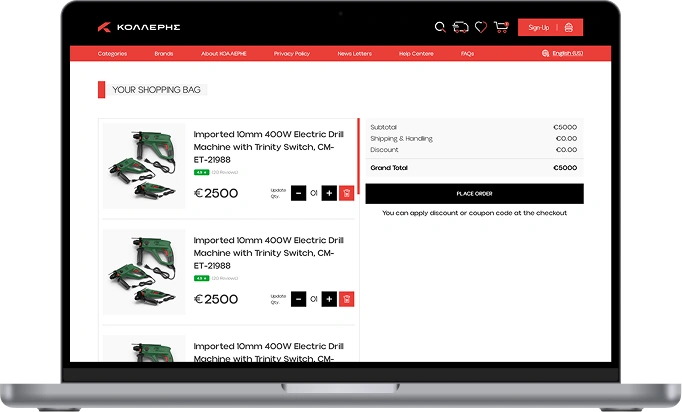The image size is (682, 412).
Task: Click the Grand Total label
Action: pyautogui.click(x=389, y=167)
